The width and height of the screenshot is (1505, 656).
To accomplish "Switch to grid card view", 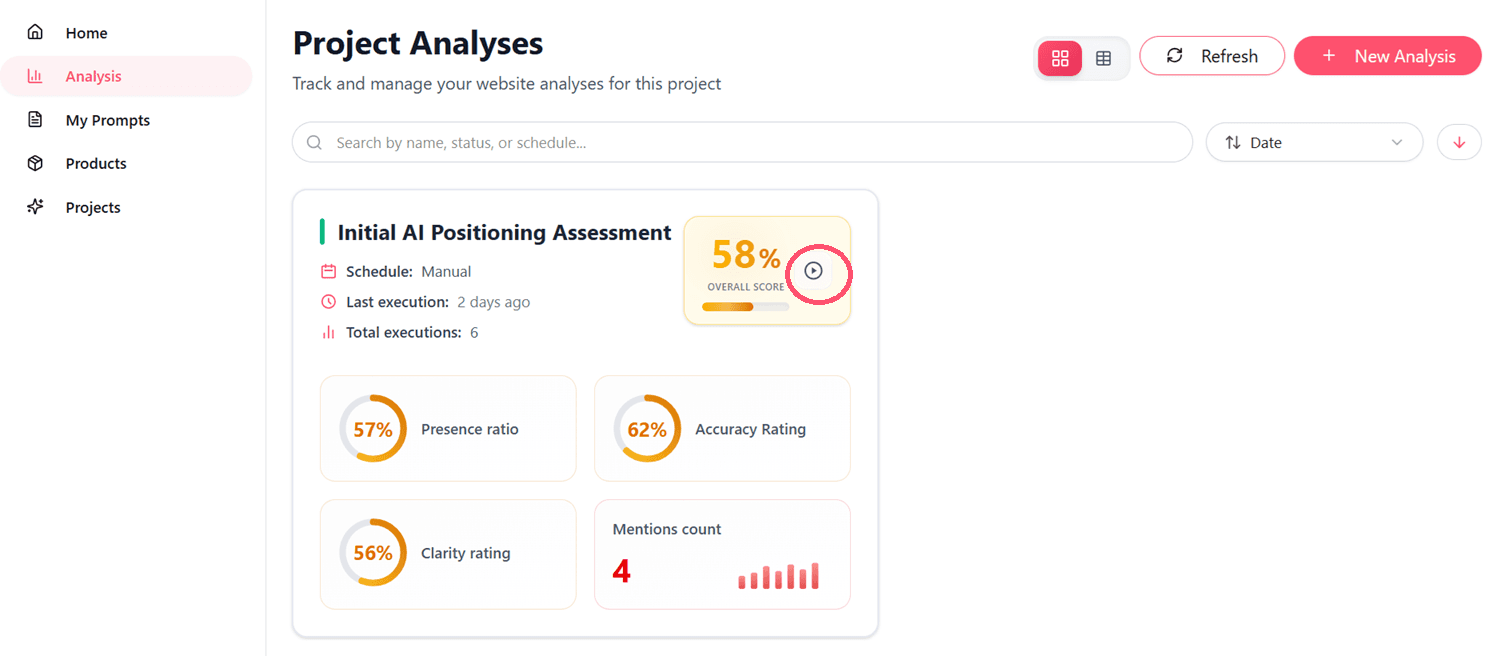I will [1060, 58].
